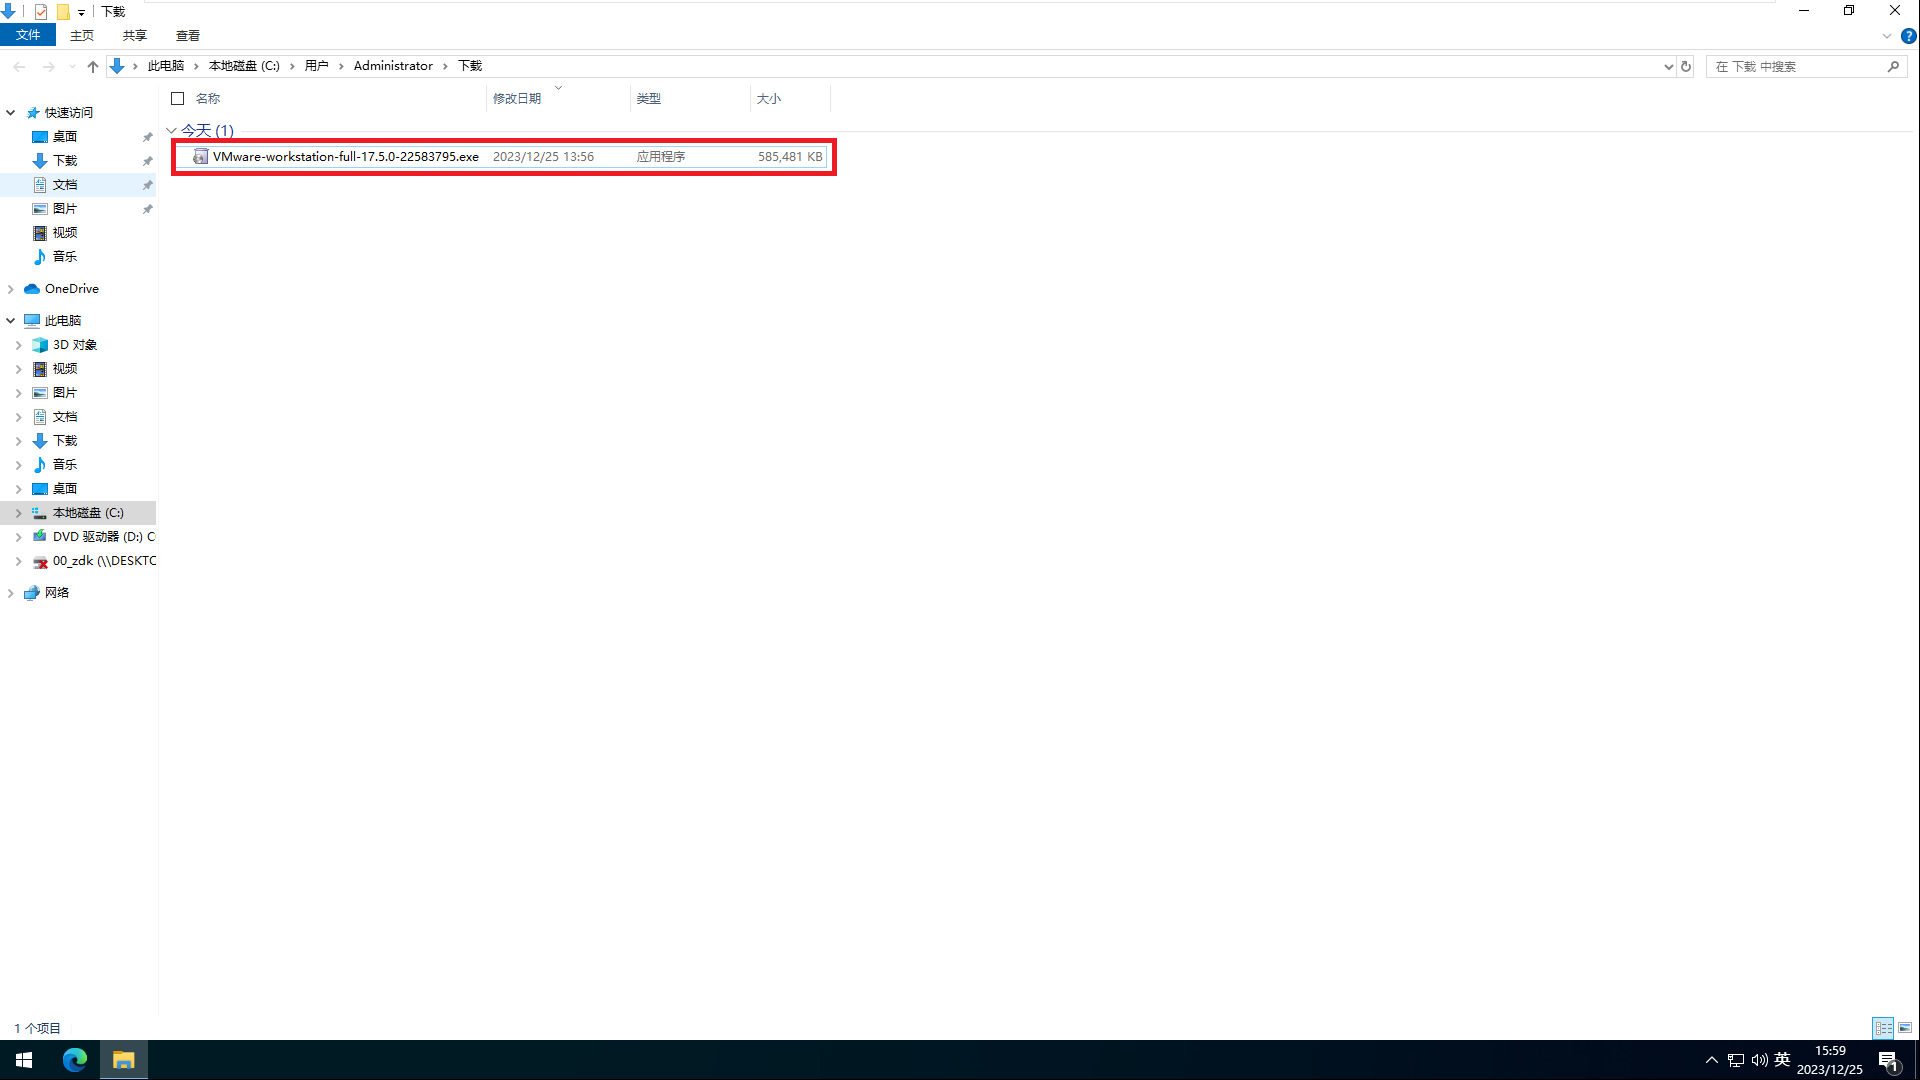Screen dimensions: 1920x1080
Task: Go up one folder level
Action: 93,66
